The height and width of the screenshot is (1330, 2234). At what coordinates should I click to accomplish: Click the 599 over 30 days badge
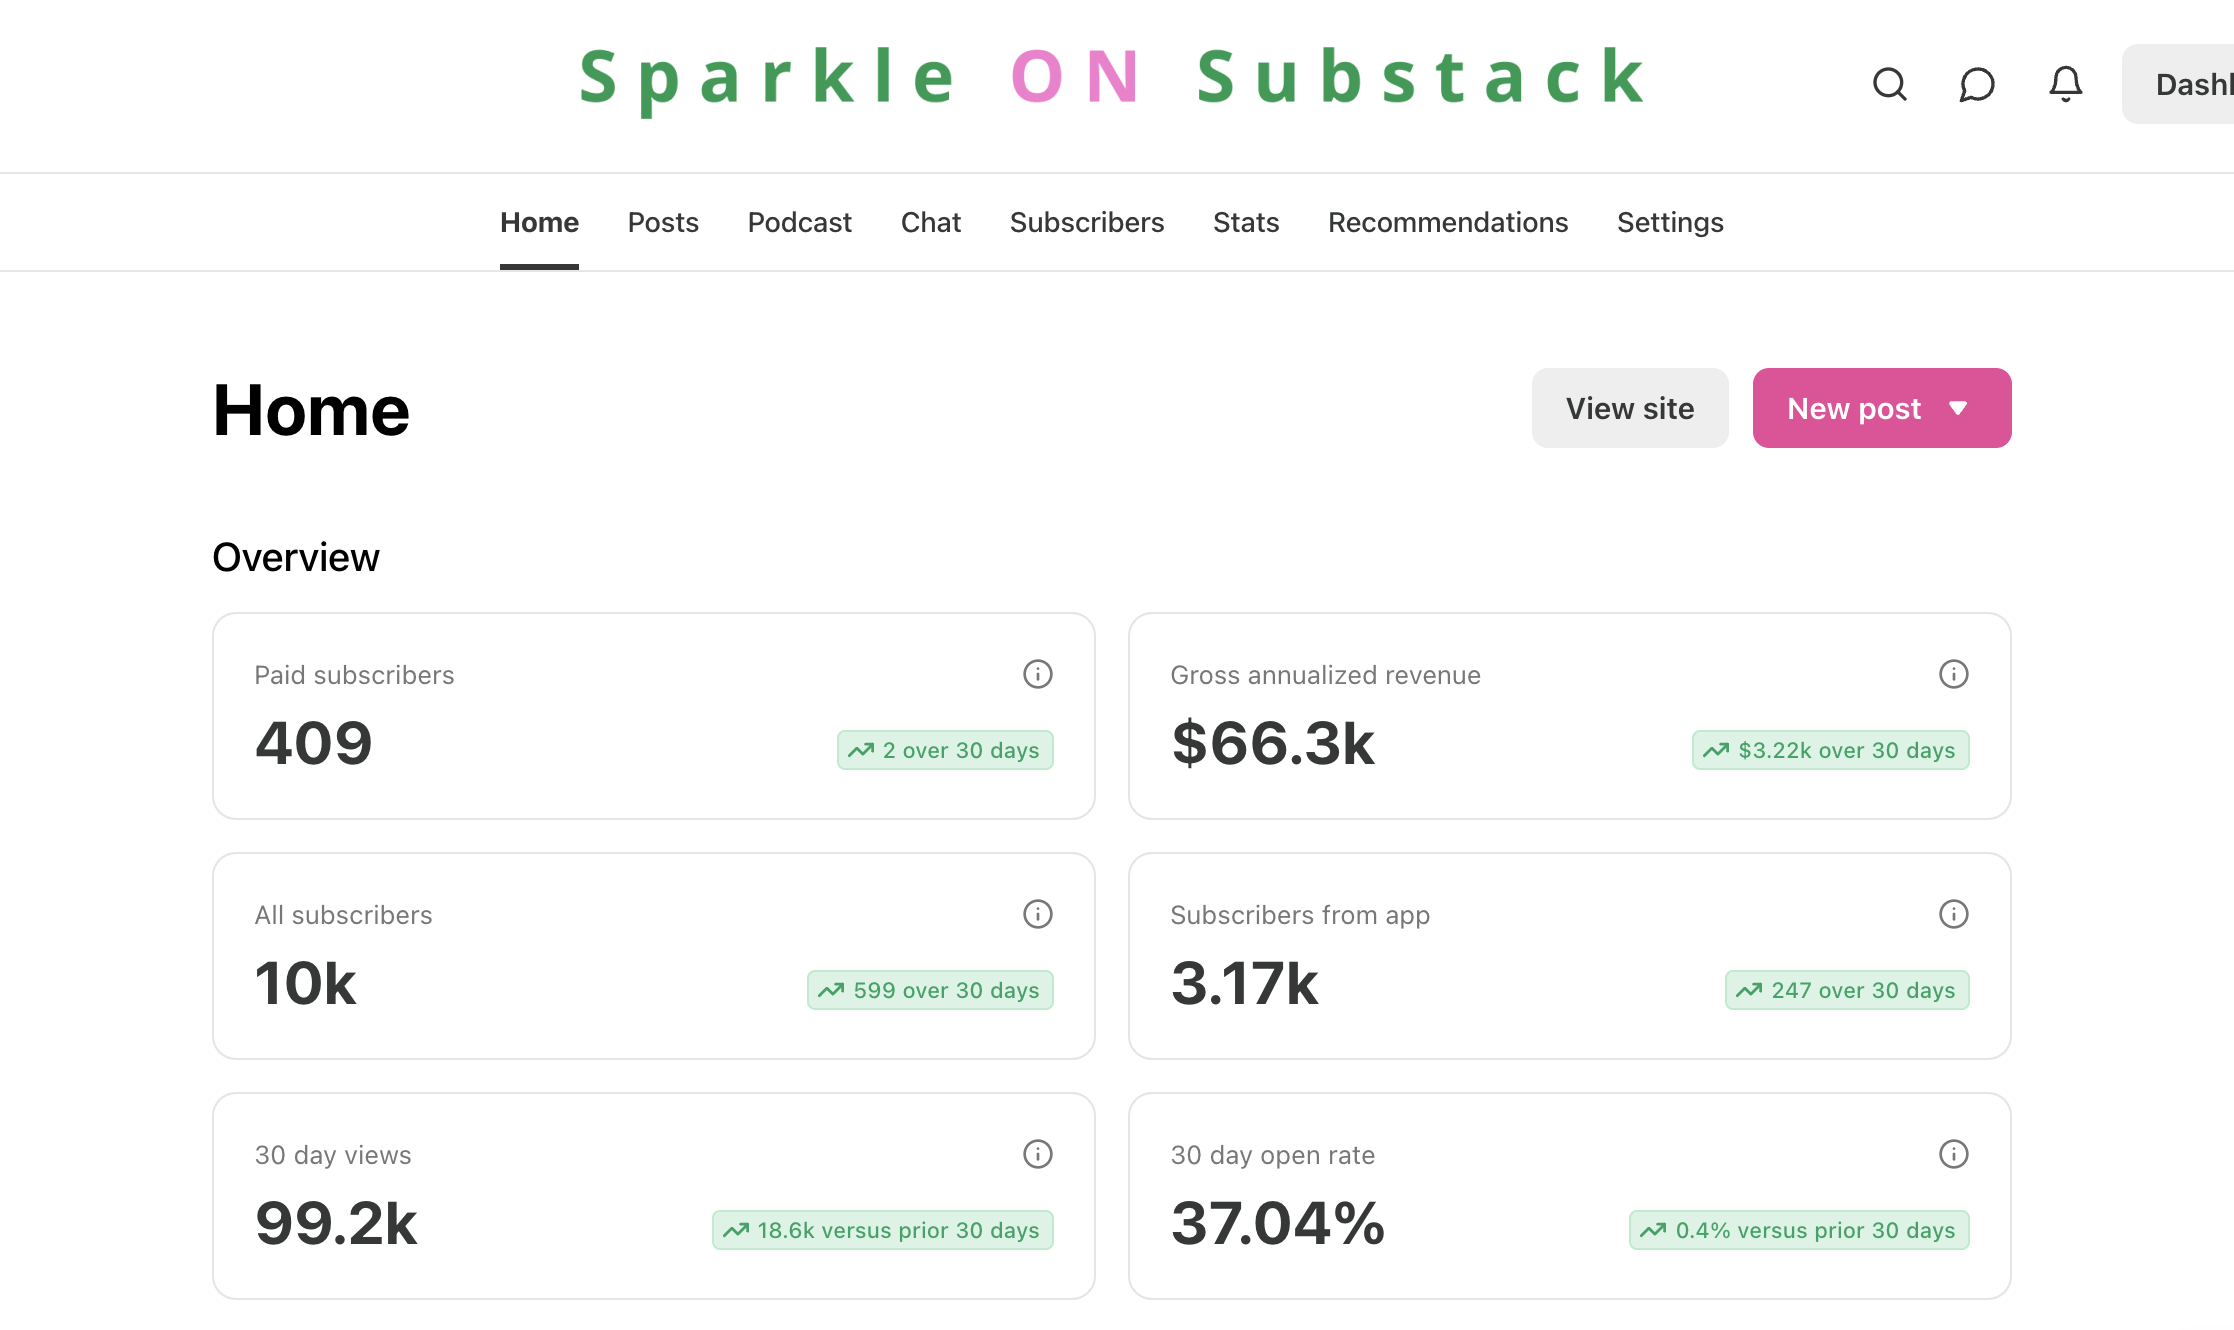click(x=930, y=990)
